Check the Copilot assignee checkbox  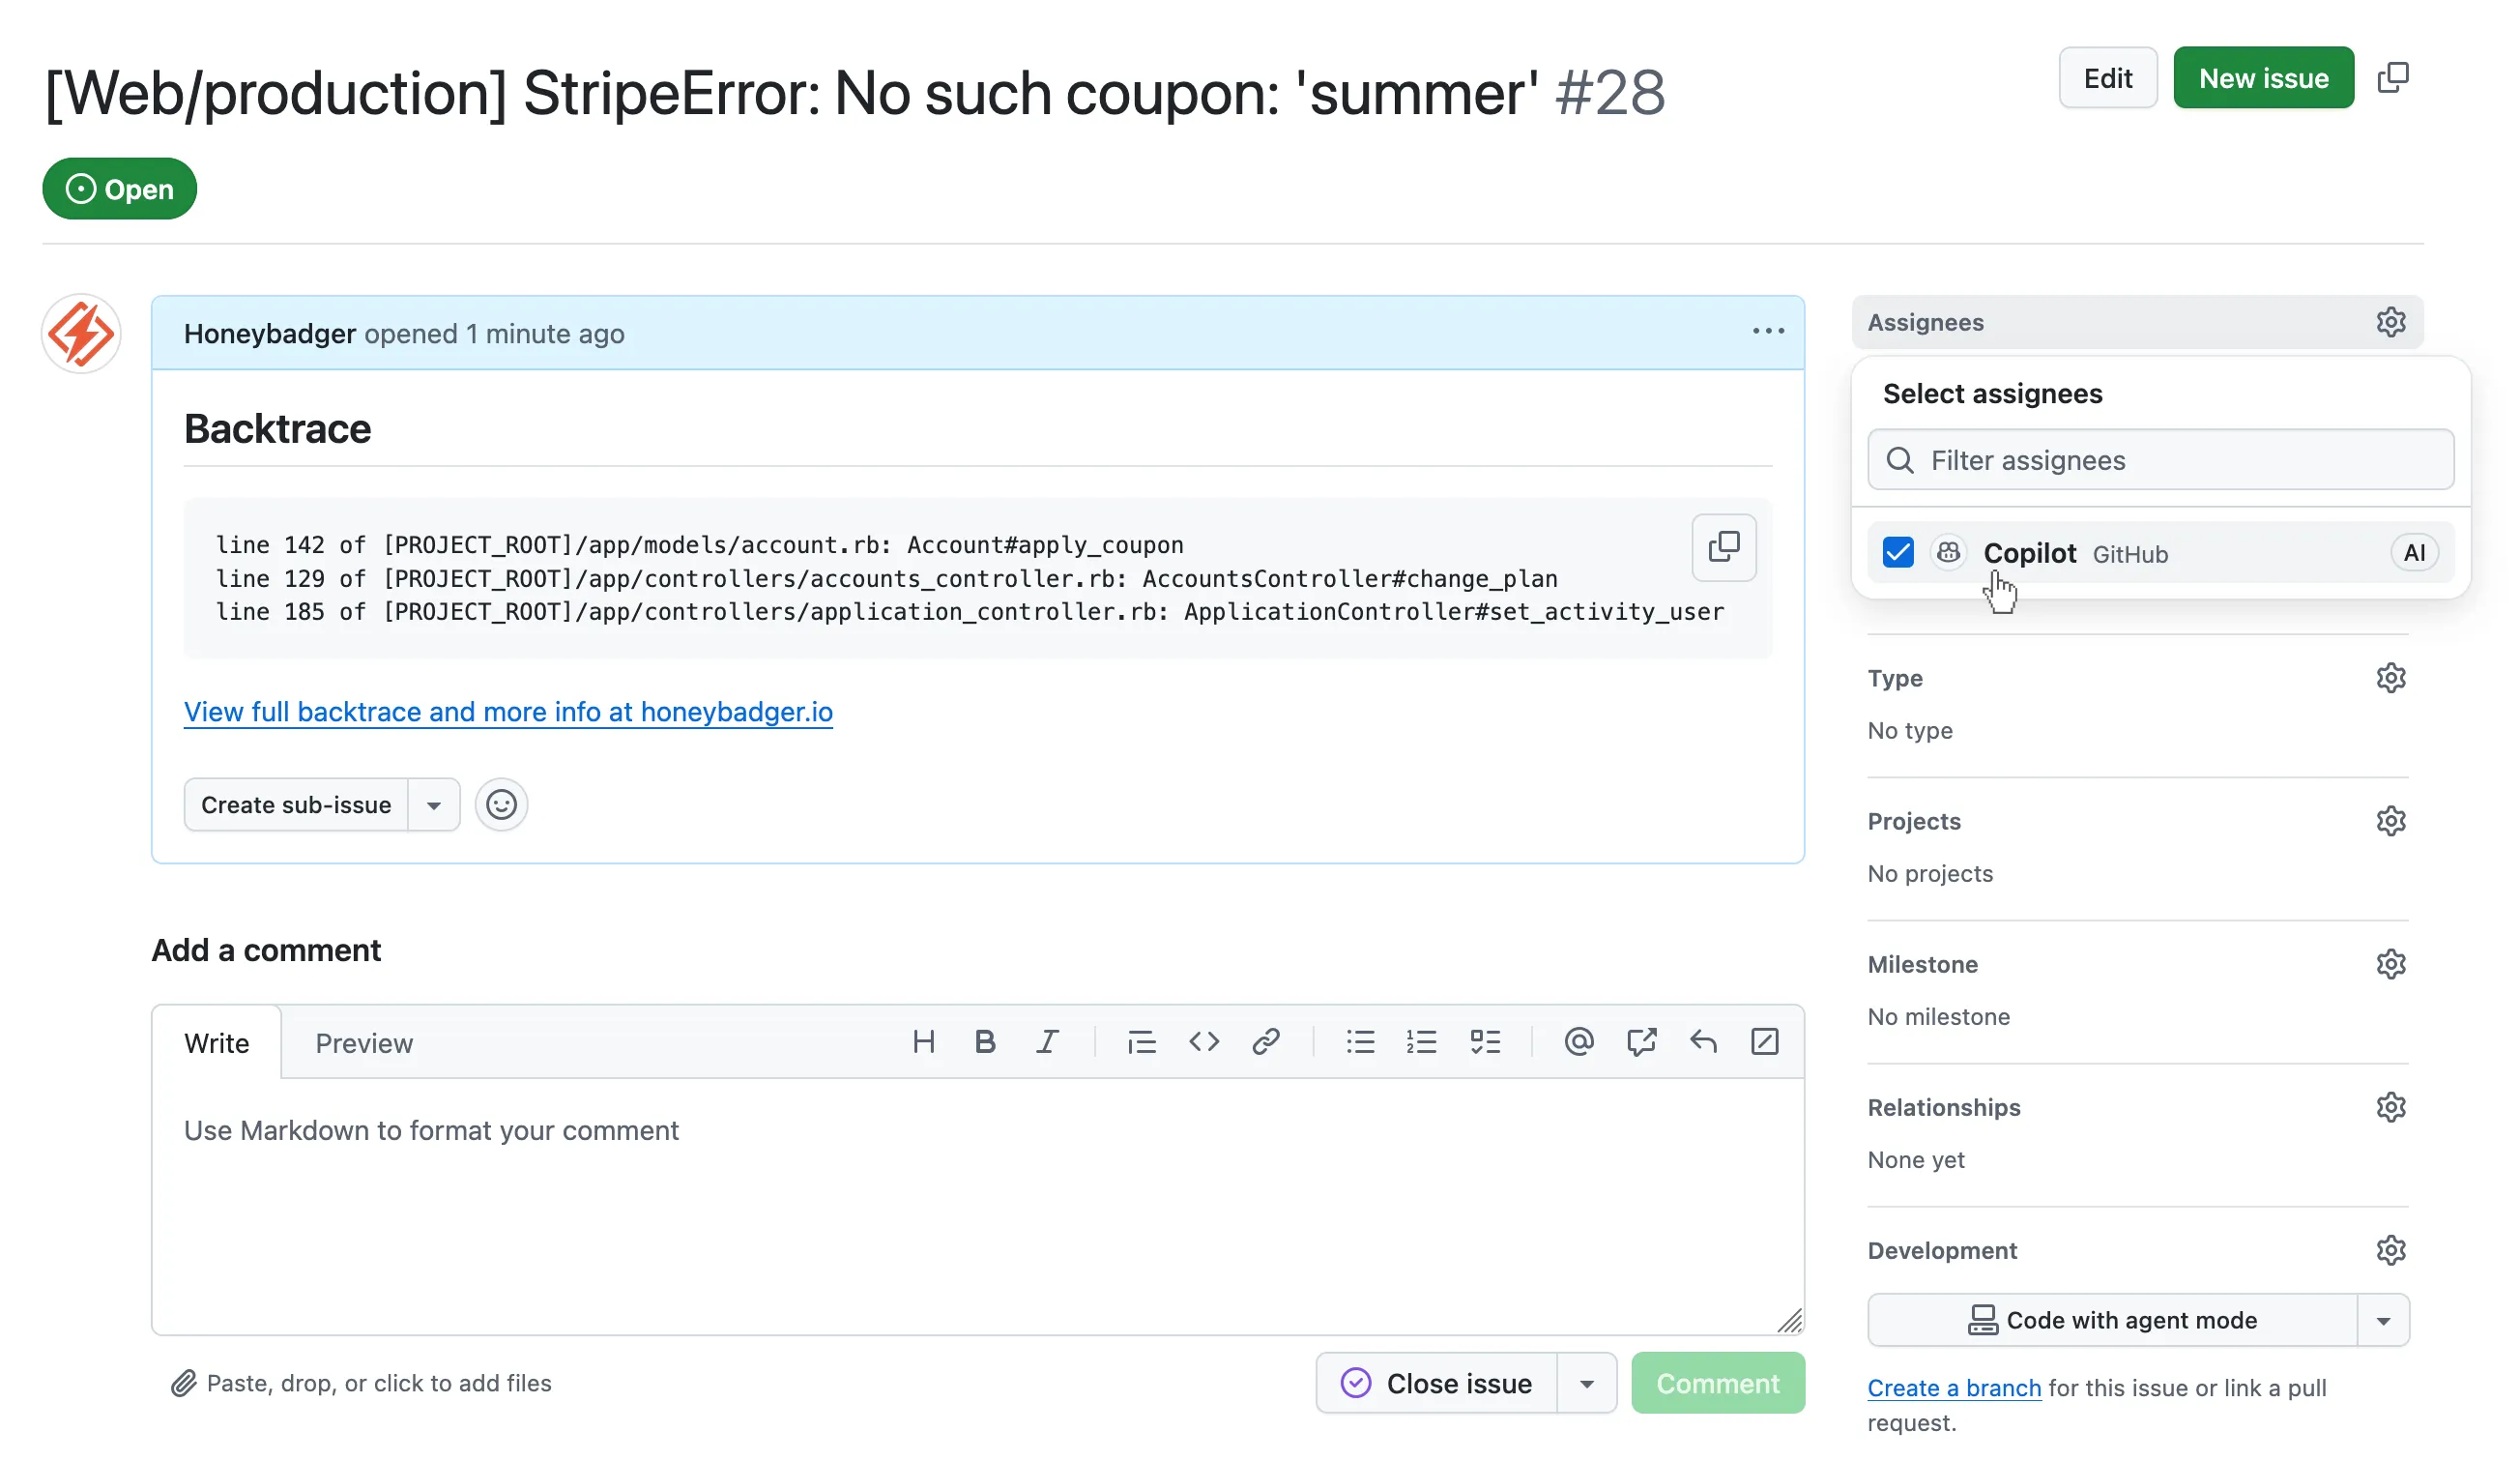1897,552
